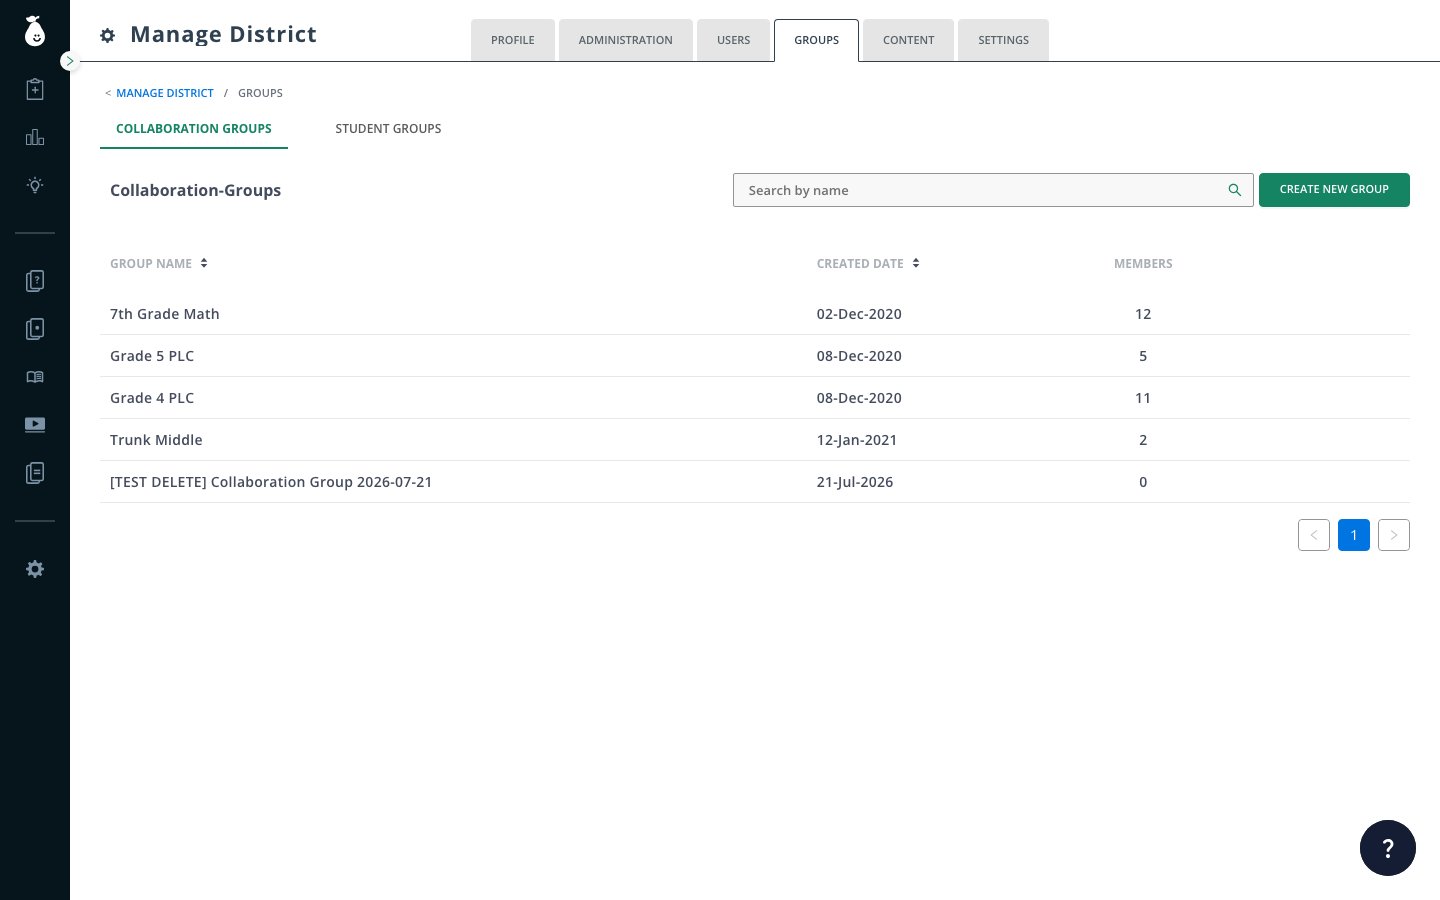Switch to the Content tab

pyautogui.click(x=909, y=40)
